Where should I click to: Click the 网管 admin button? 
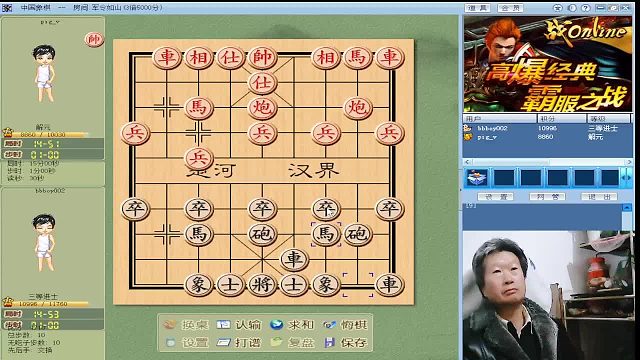coord(547,197)
